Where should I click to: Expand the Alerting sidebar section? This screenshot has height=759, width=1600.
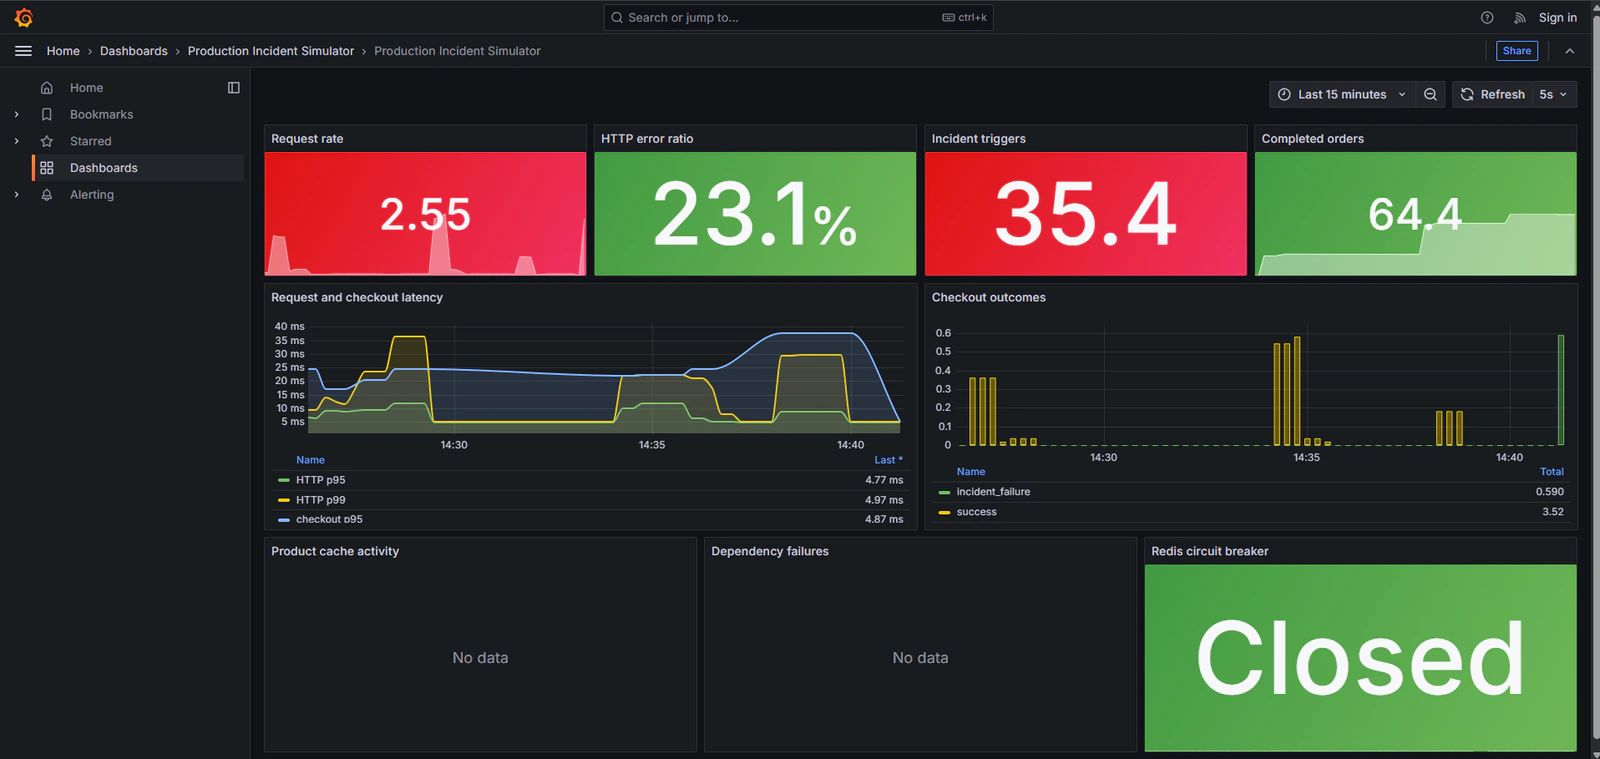click(x=16, y=195)
